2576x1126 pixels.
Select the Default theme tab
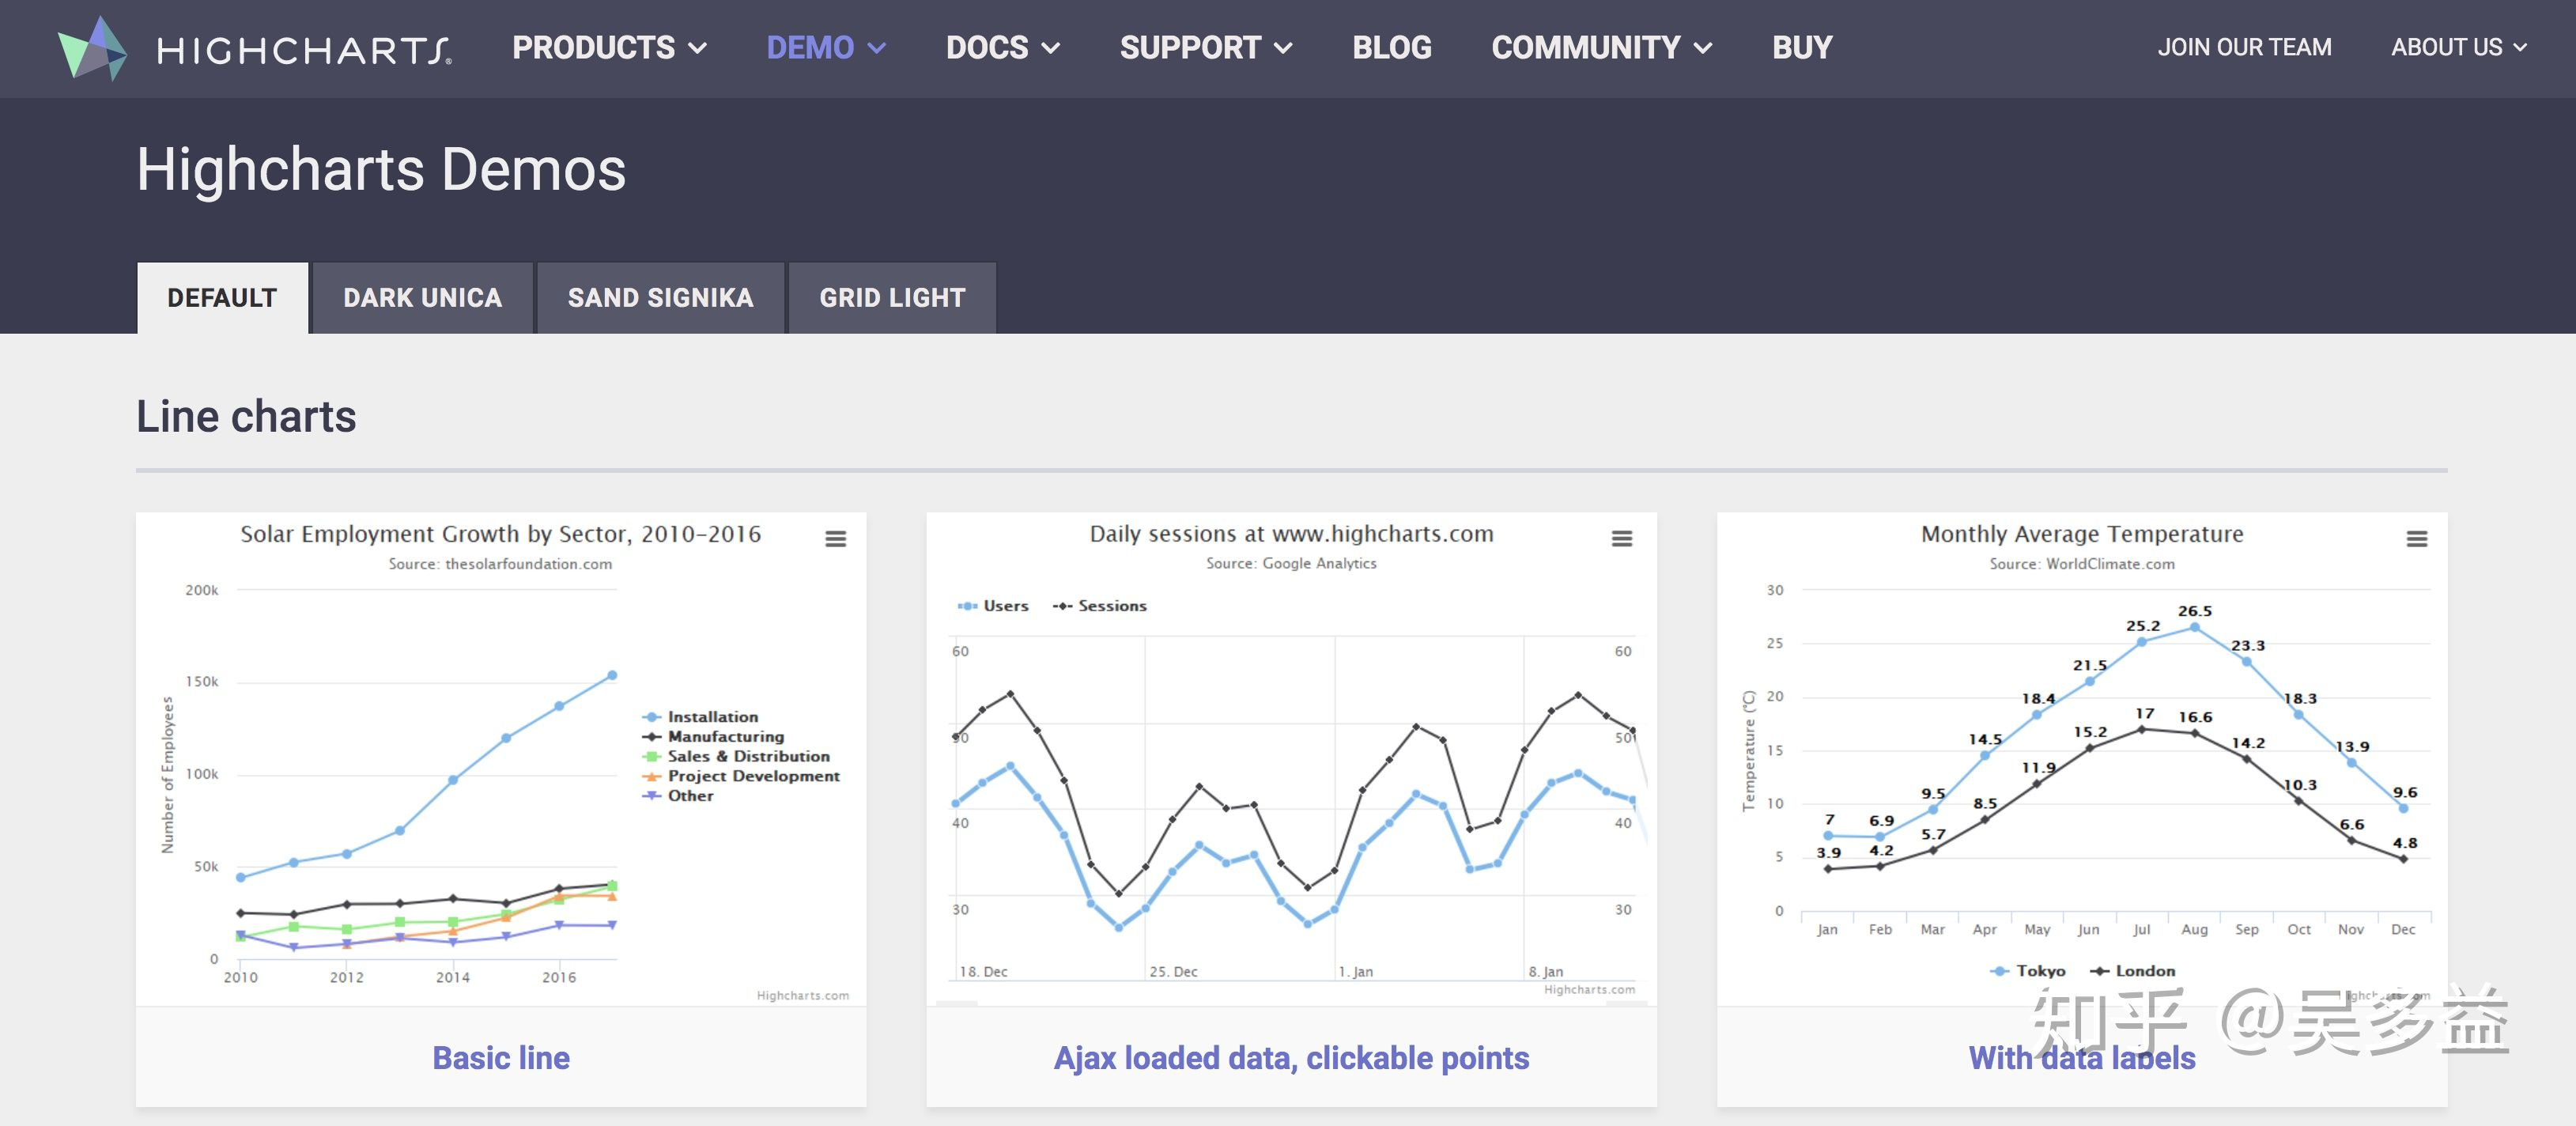pyautogui.click(x=222, y=298)
